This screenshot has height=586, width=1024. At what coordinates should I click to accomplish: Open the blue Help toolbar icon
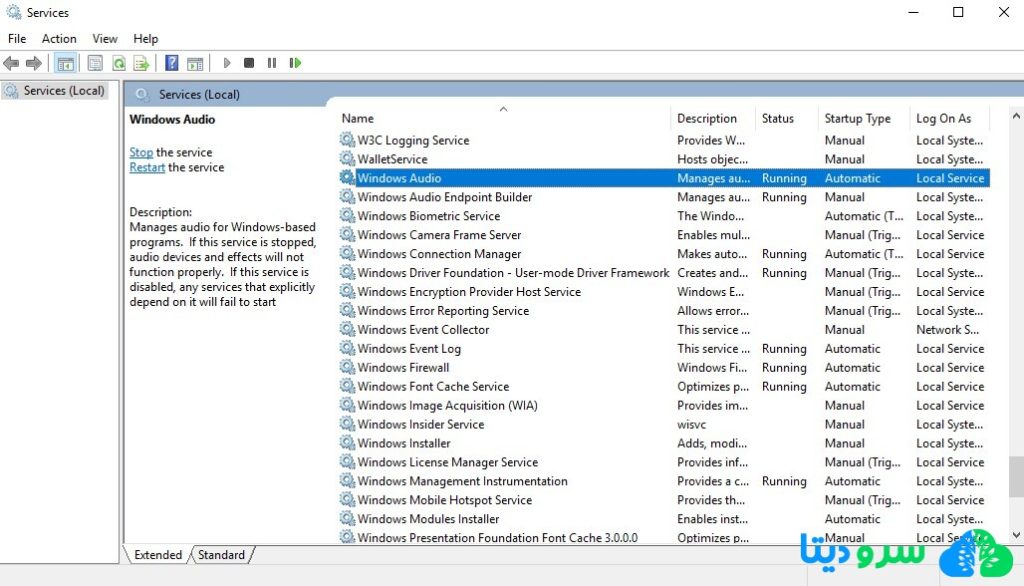[x=171, y=63]
